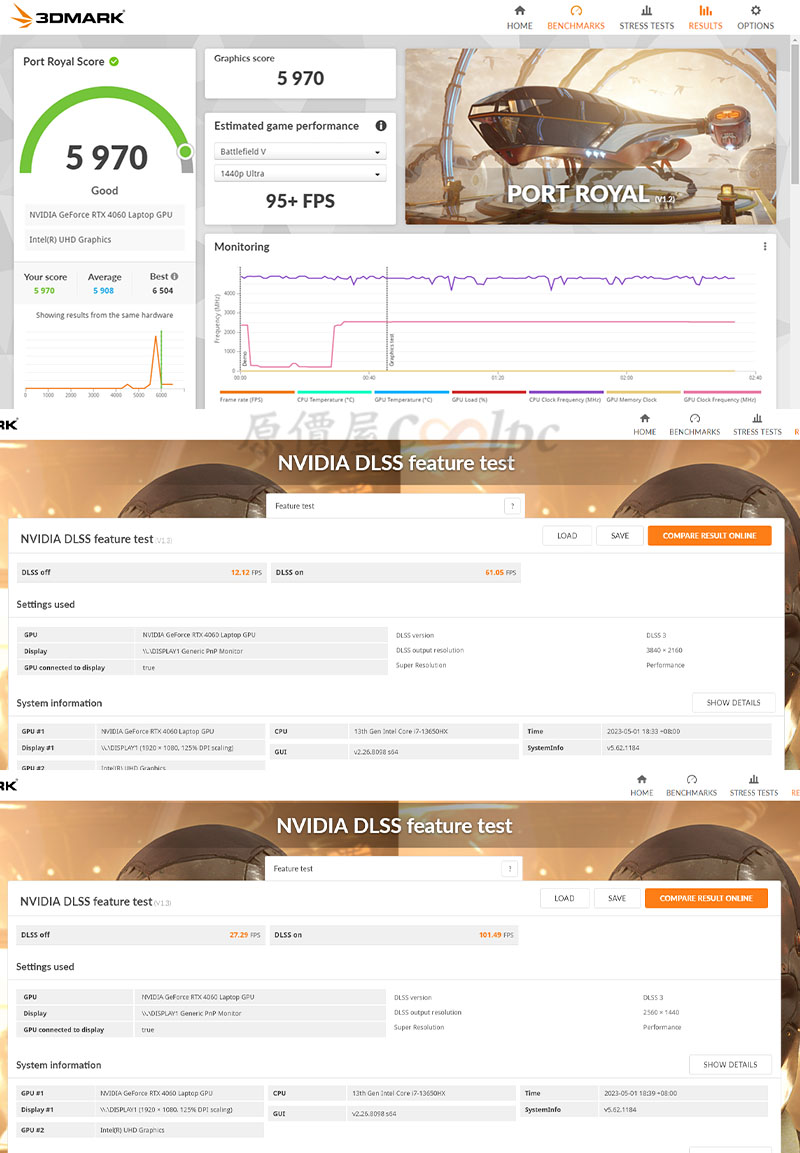Toggle the CPU Temperature legend entry
The width and height of the screenshot is (800, 1153).
pyautogui.click(x=334, y=396)
